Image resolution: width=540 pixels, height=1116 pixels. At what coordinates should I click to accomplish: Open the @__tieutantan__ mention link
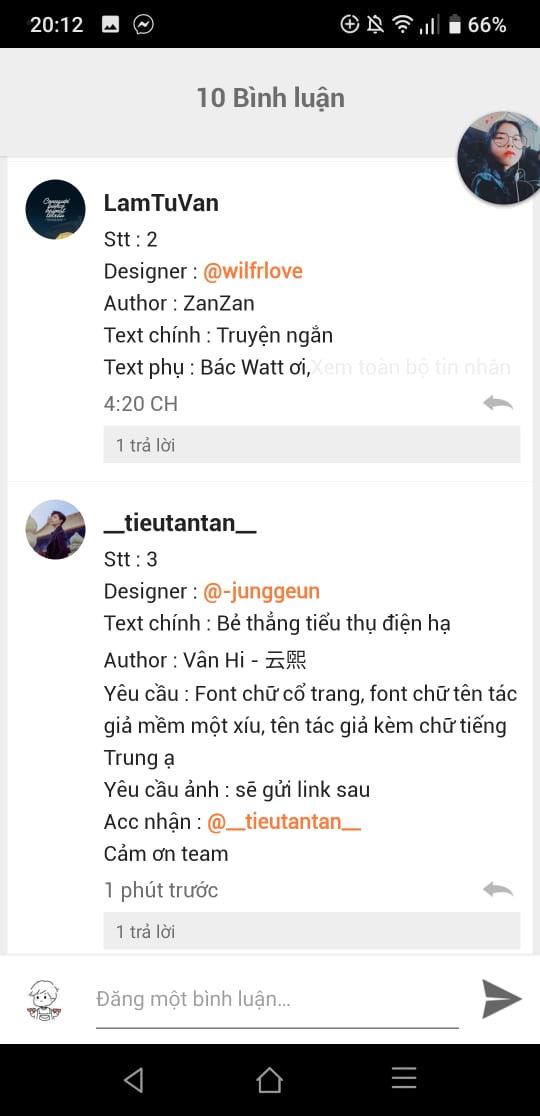[x=284, y=822]
